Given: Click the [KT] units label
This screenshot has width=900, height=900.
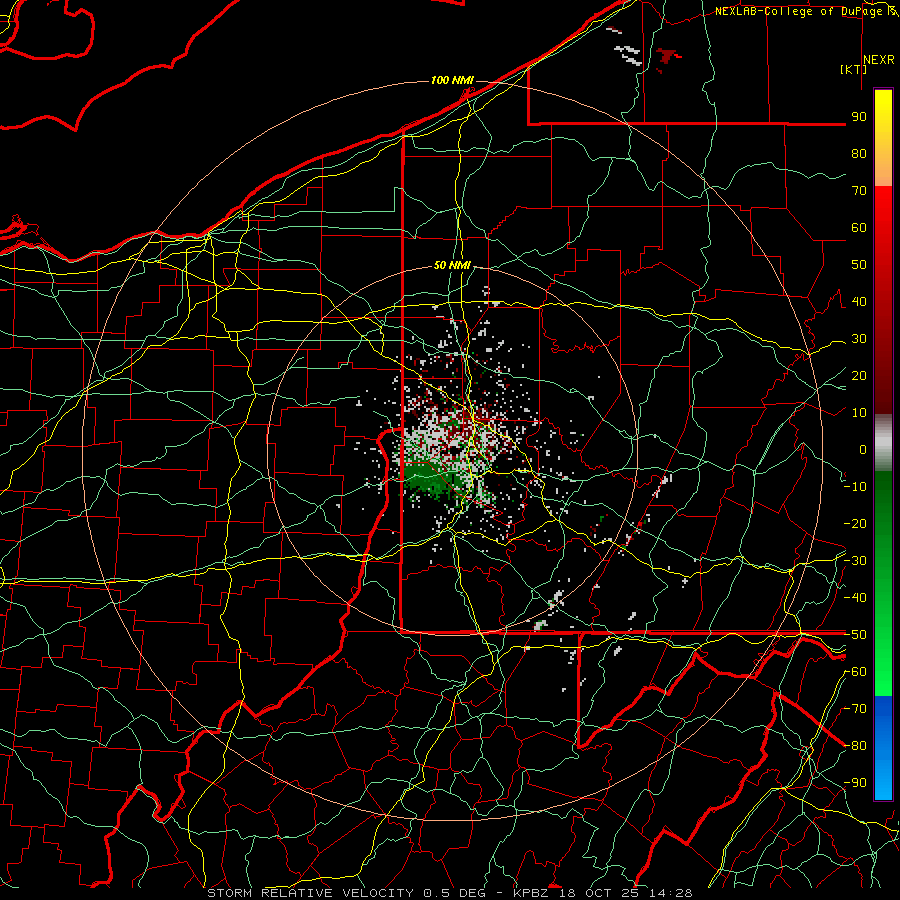Looking at the screenshot, I should (x=853, y=70).
